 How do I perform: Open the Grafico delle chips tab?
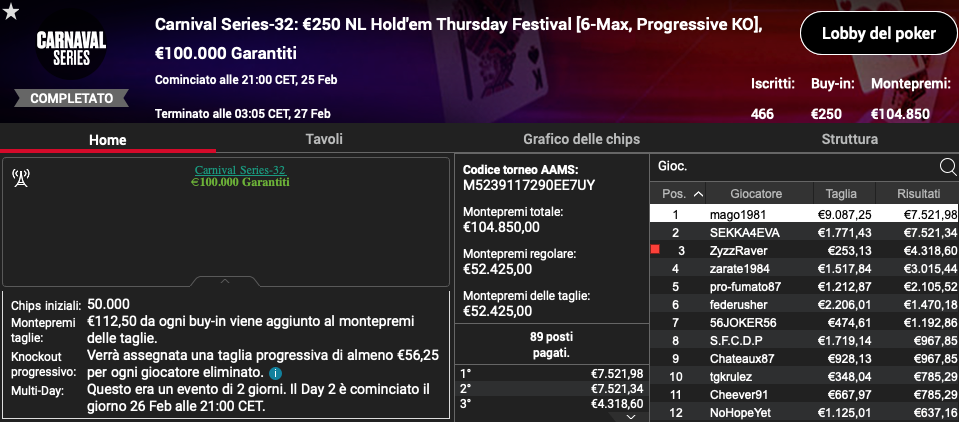coord(581,139)
